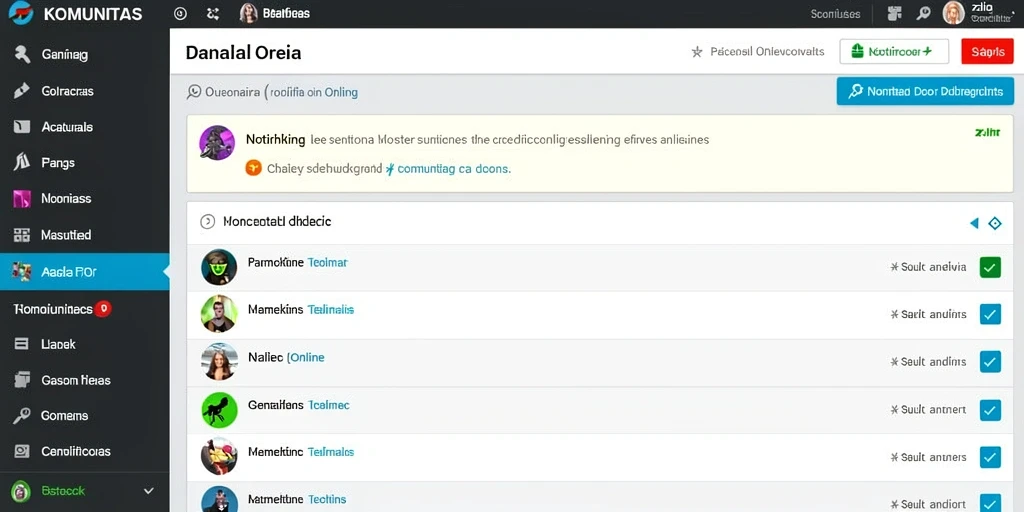1024x512 pixels.
Task: Click the circular clock icon in the top bar
Action: coord(181,13)
